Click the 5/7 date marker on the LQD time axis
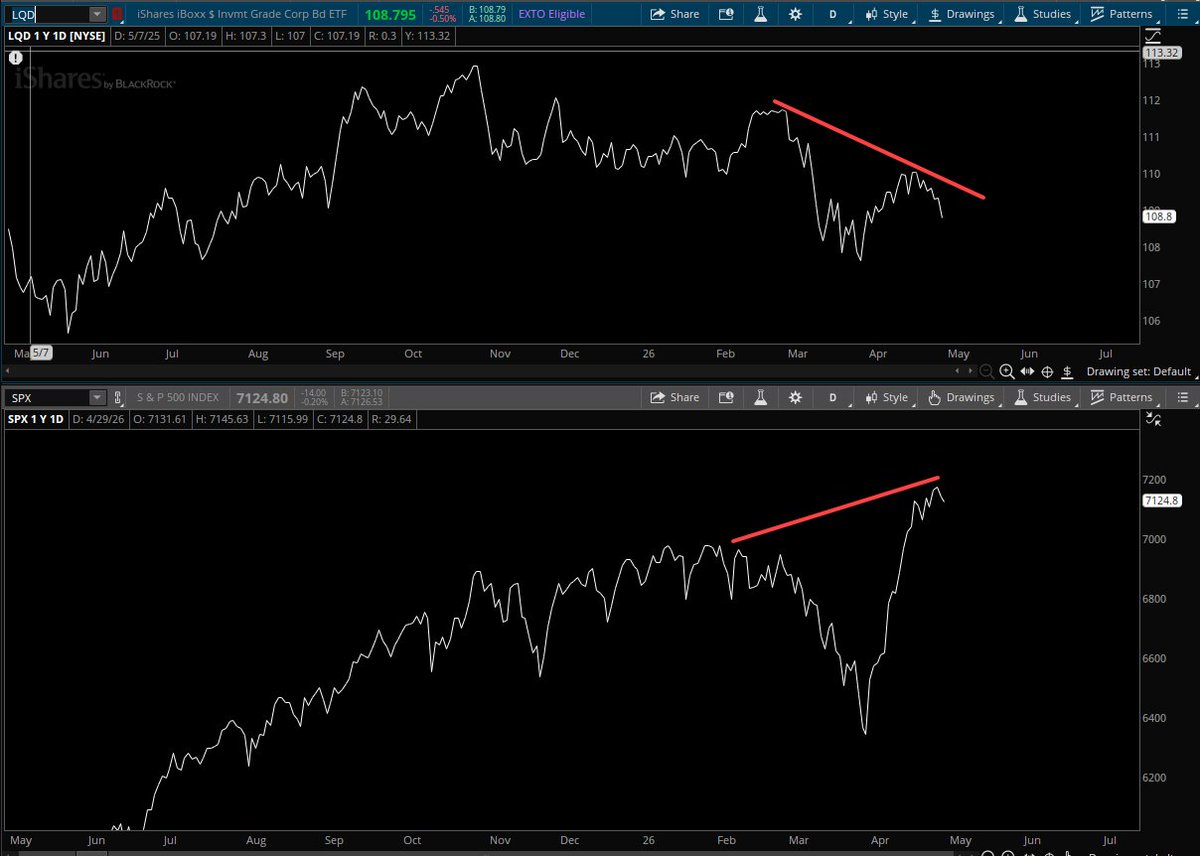Screen dimensions: 1200x856 pos(42,353)
